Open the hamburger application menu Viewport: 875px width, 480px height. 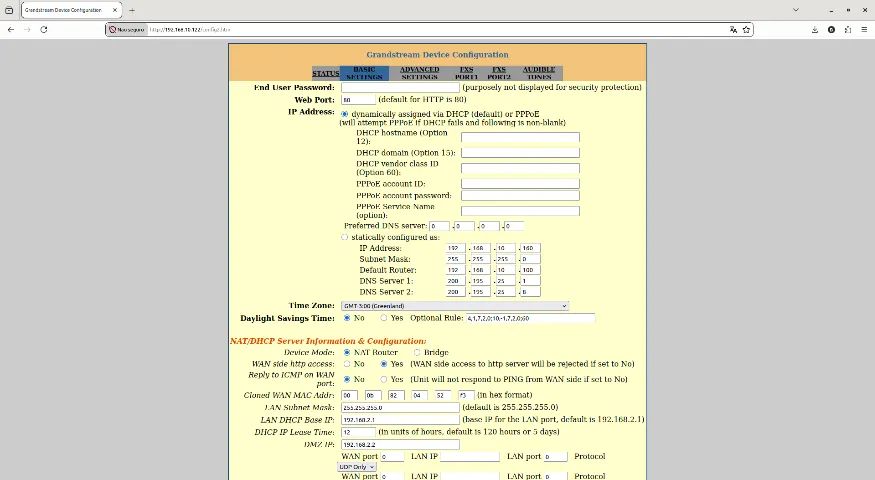tap(864, 30)
